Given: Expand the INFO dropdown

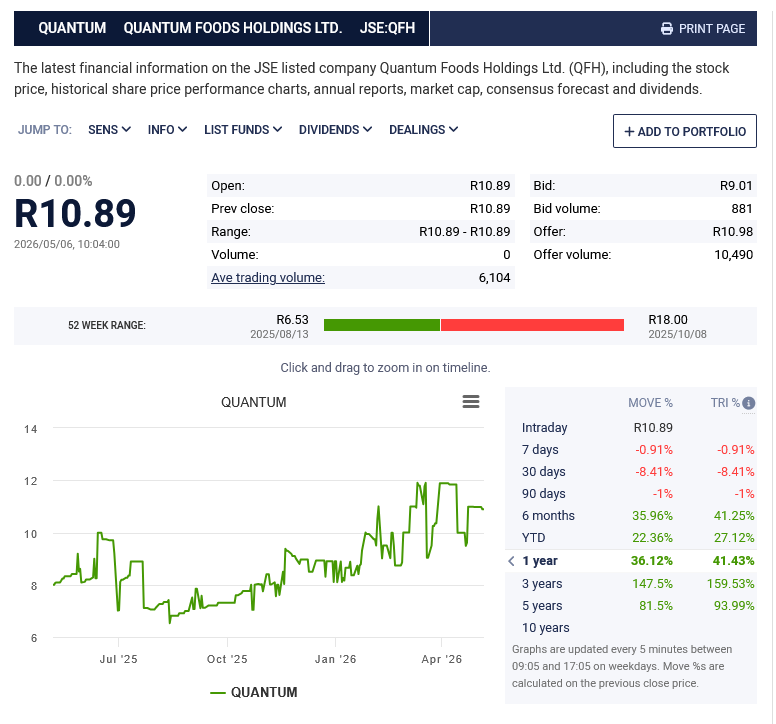Looking at the screenshot, I should [167, 130].
